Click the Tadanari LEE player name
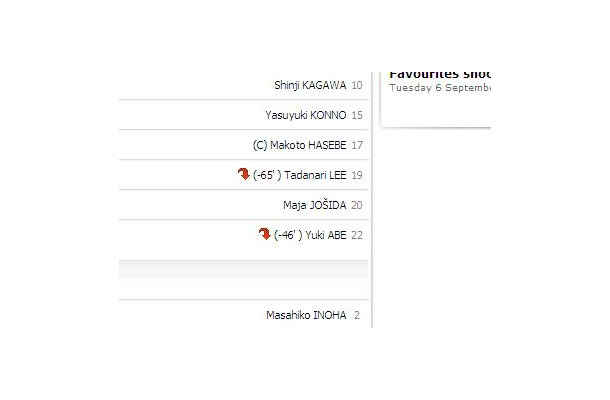 pyautogui.click(x=315, y=175)
